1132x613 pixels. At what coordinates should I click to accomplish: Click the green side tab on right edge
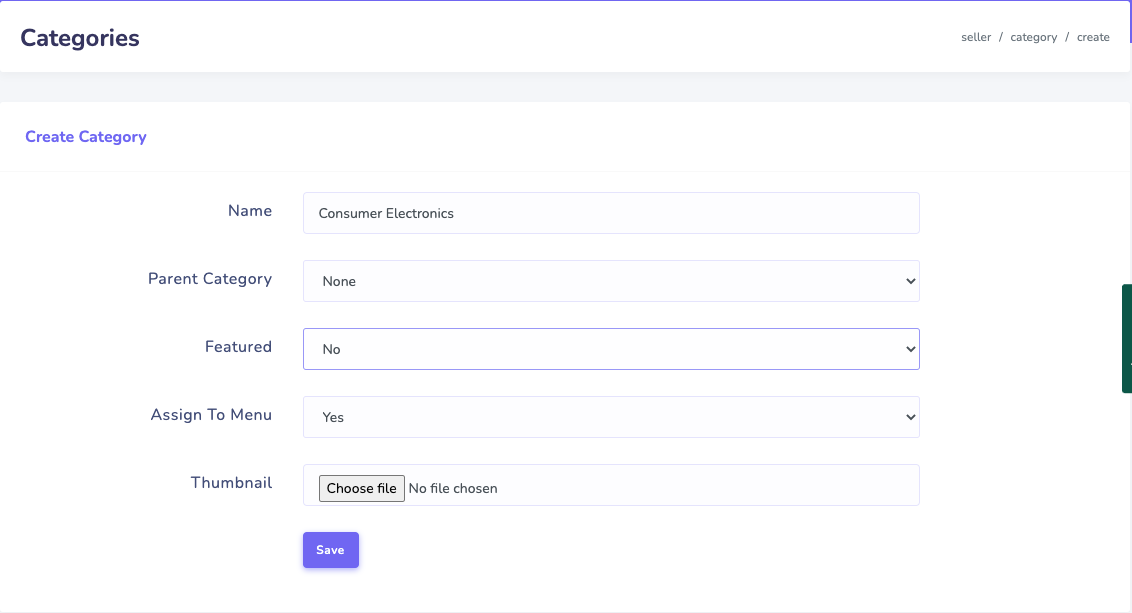[1126, 338]
